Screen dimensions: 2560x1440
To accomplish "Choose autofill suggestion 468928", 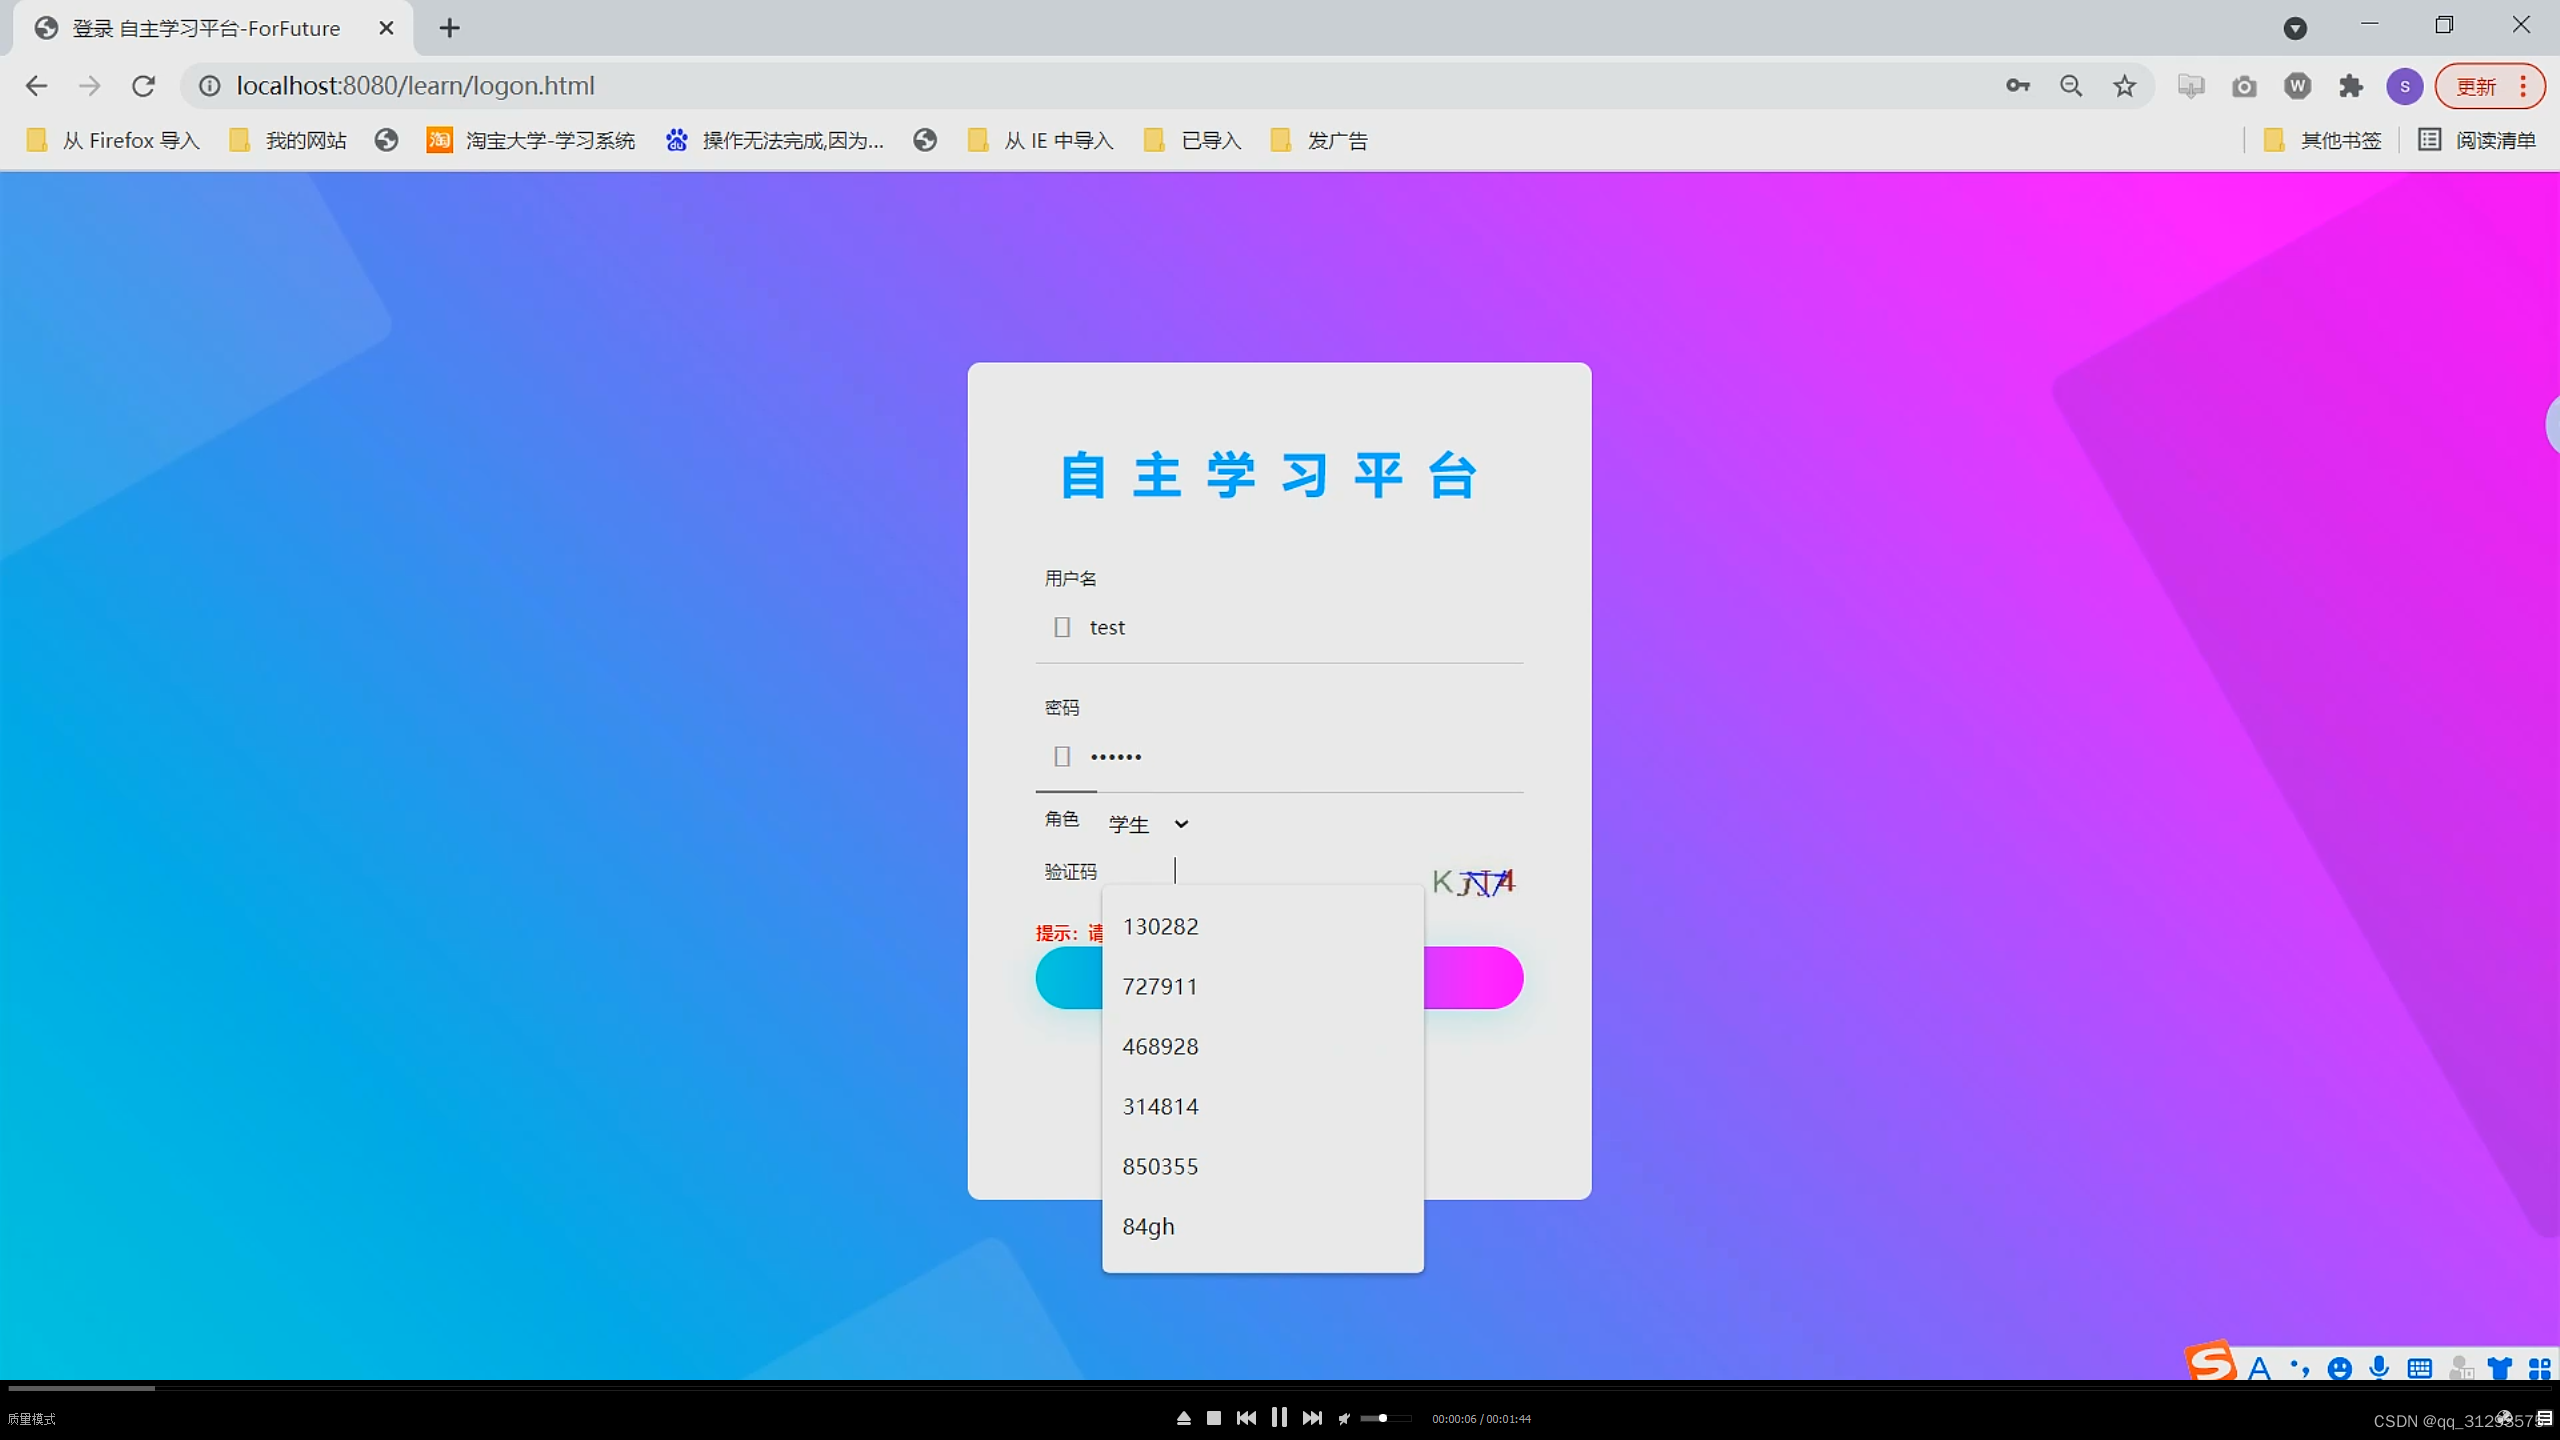I will 1262,1046.
